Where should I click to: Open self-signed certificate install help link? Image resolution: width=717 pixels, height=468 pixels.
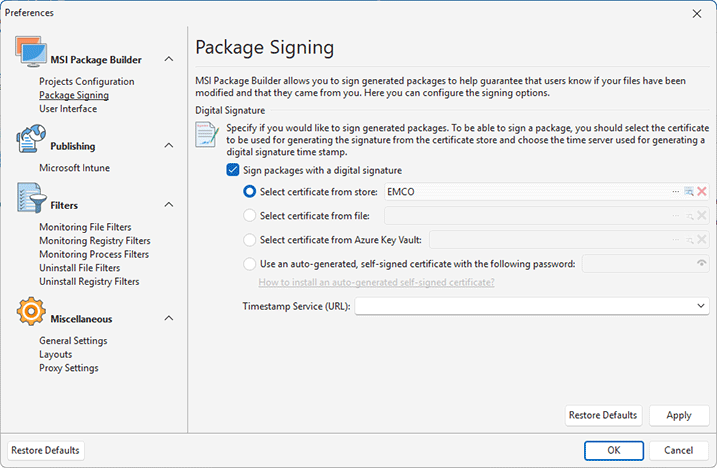(376, 282)
